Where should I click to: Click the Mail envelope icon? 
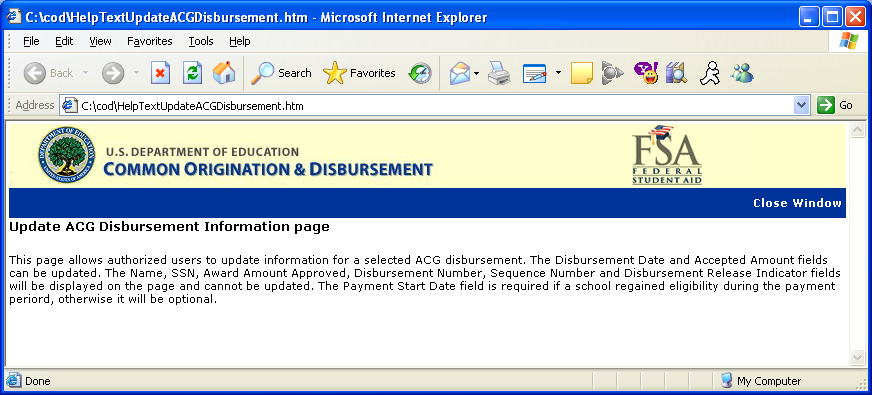pos(459,73)
